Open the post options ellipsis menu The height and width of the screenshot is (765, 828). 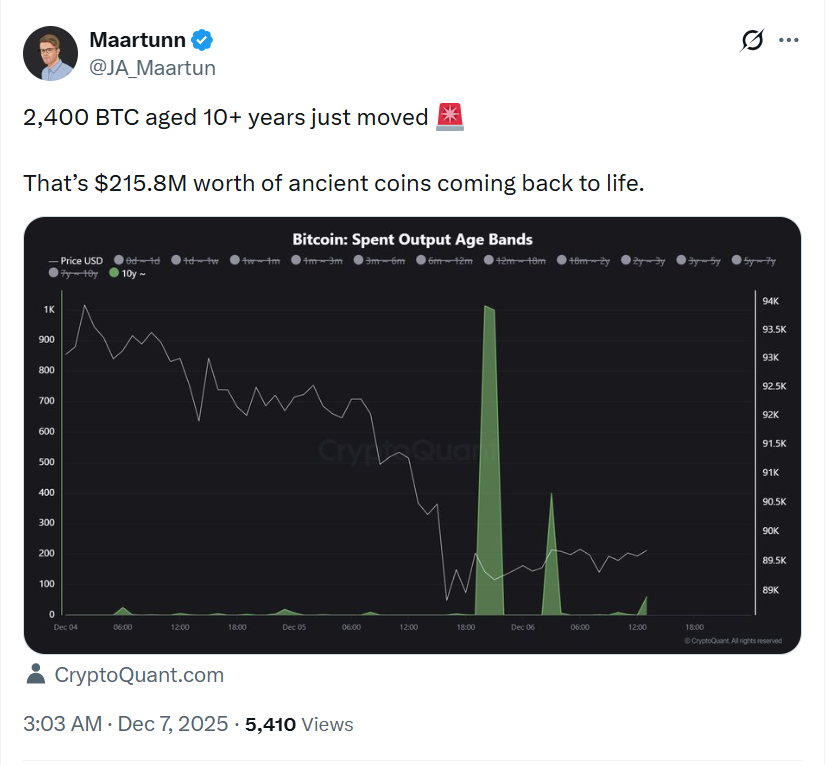[789, 40]
